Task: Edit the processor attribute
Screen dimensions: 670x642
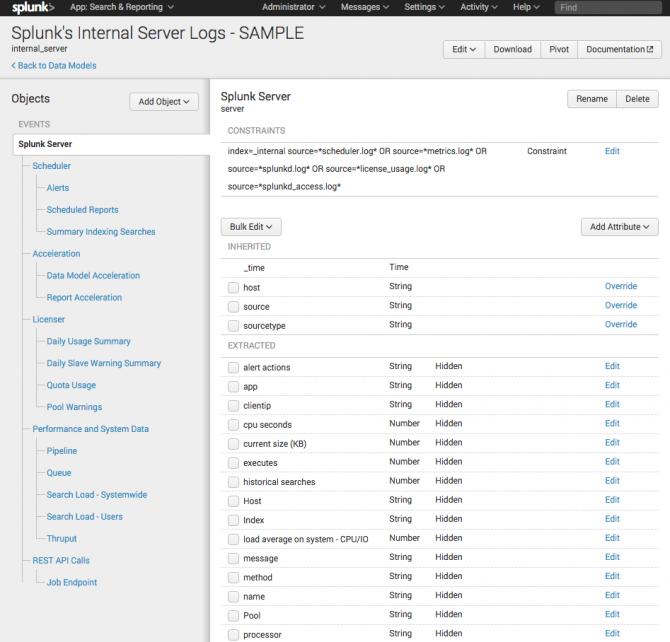Action: 612,633
